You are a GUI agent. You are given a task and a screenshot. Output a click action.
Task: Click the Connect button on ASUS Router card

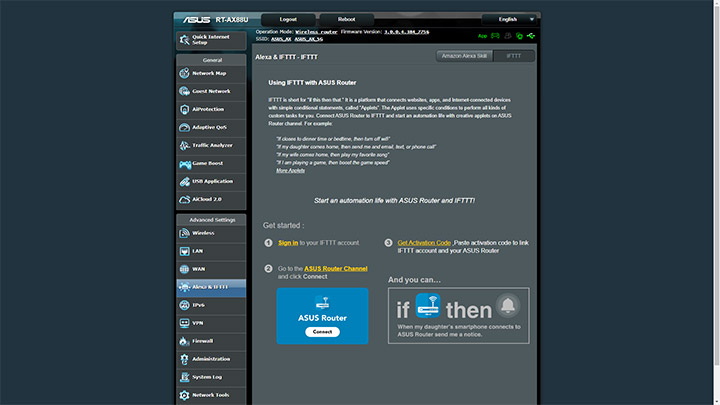pos(322,332)
